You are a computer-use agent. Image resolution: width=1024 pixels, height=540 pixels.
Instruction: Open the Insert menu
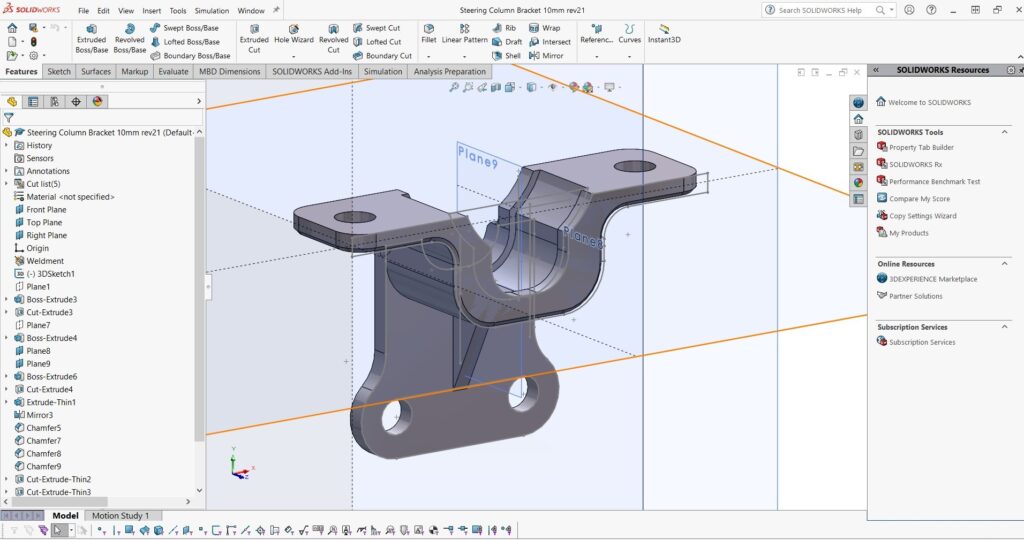[x=152, y=10]
